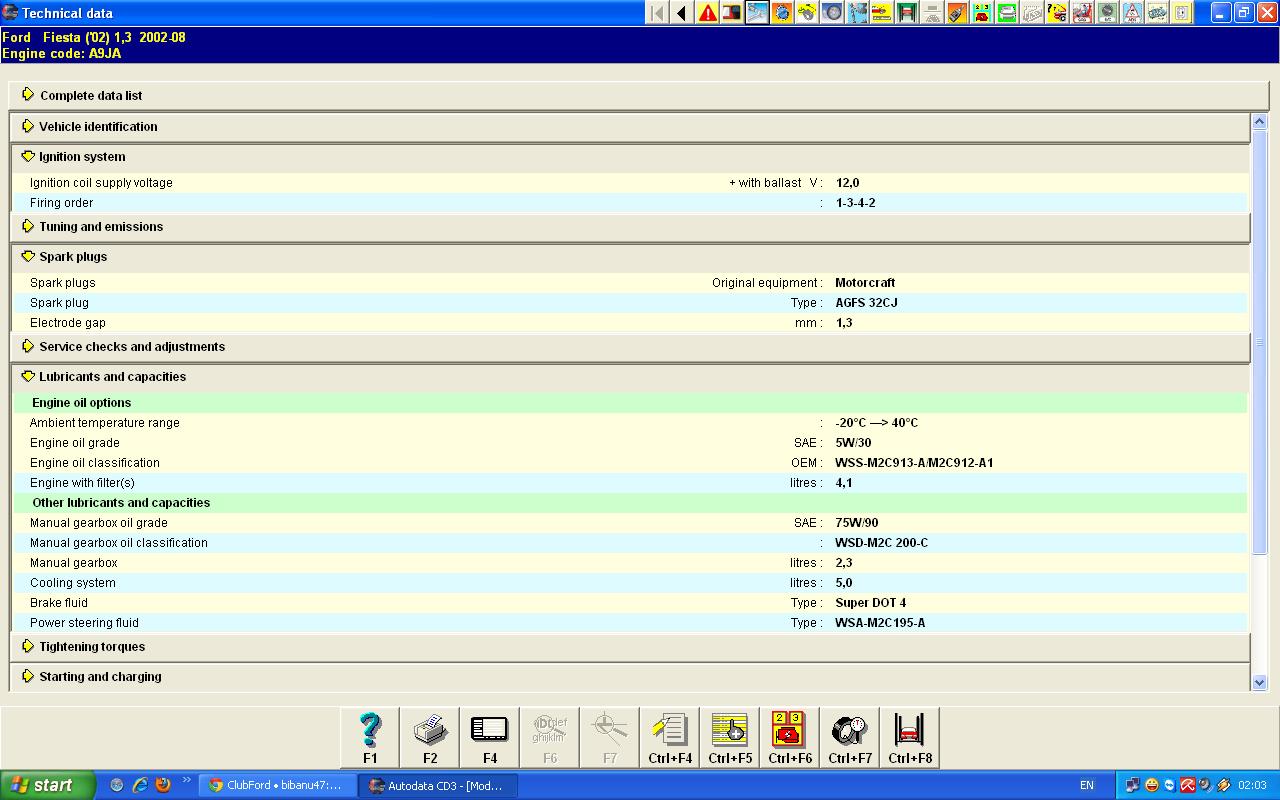The width and height of the screenshot is (1280, 800).
Task: Go back with the black left arrow
Action: click(682, 13)
